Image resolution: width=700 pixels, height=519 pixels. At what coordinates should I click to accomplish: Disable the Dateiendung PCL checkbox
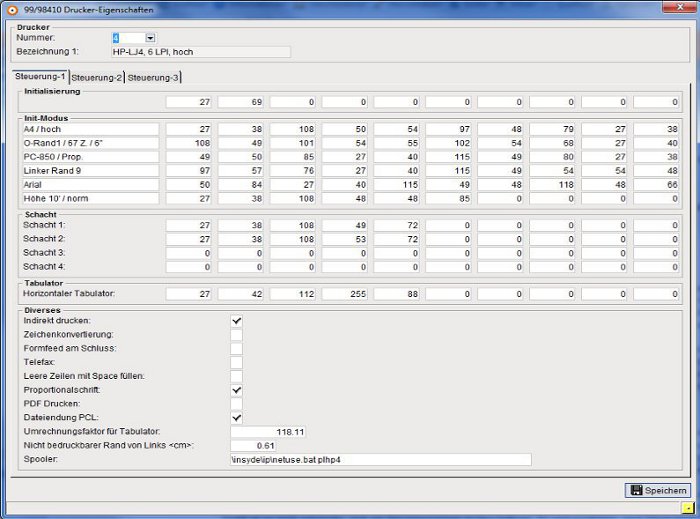tap(237, 418)
